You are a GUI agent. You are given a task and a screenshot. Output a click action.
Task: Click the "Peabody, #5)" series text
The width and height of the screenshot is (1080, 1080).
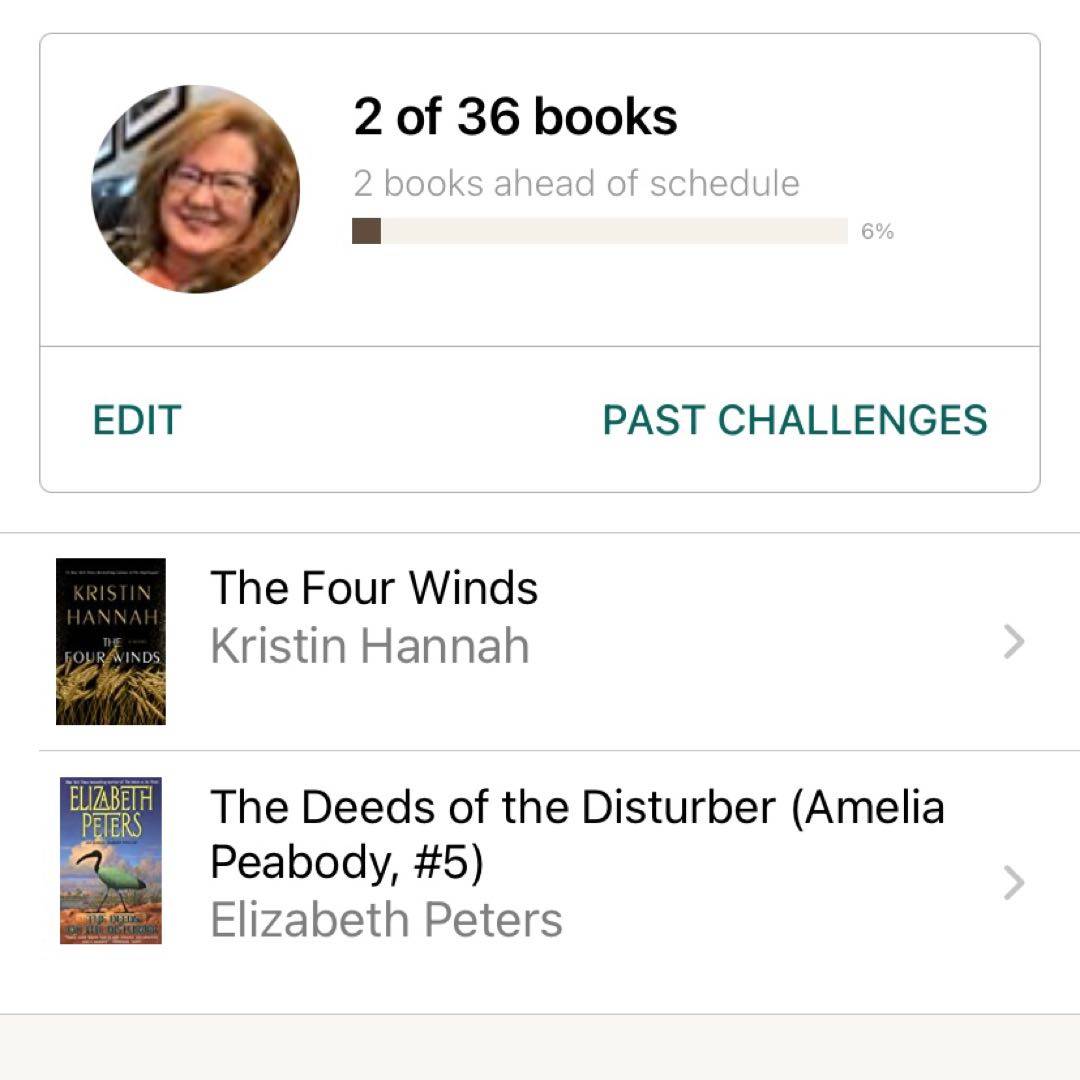(346, 864)
